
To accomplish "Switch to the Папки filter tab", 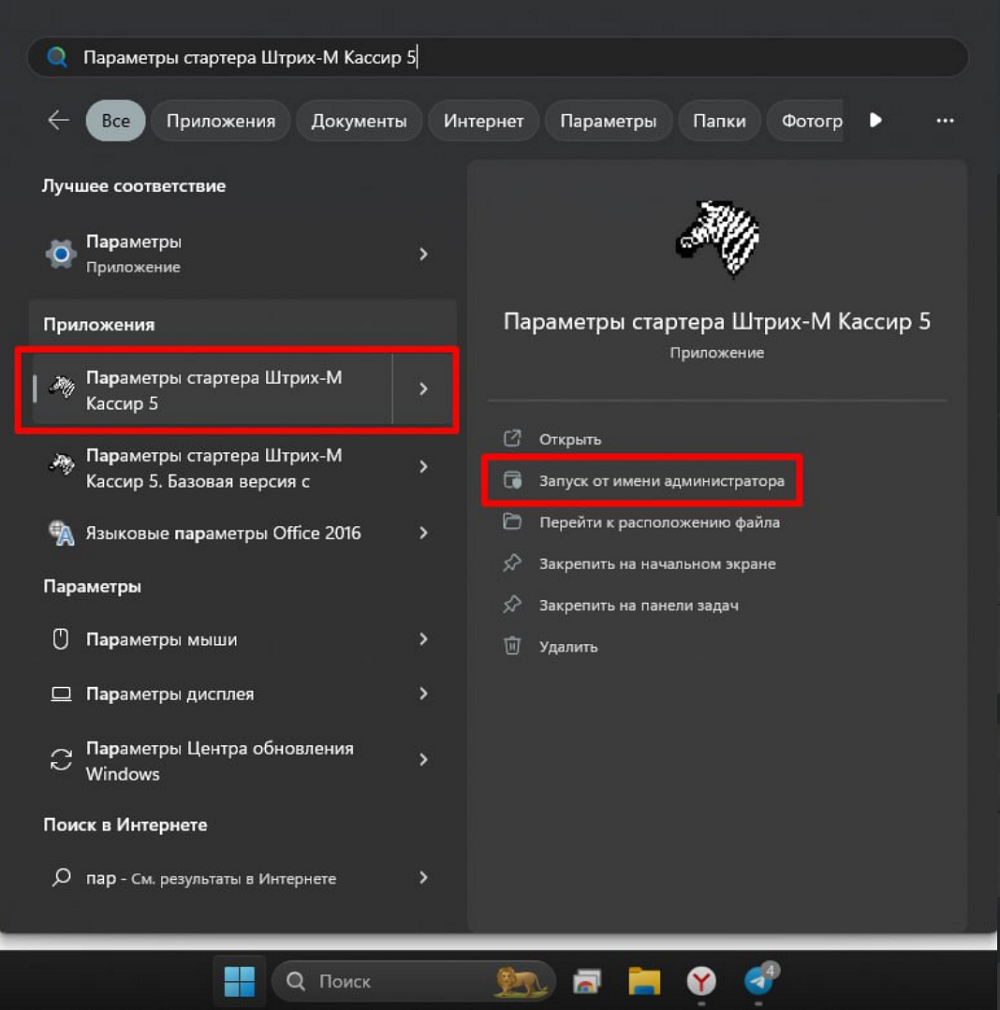I will coord(719,120).
